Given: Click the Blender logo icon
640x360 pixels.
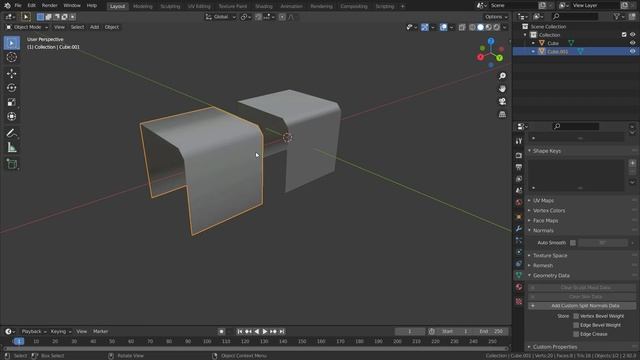Looking at the screenshot, I should pos(7,6).
